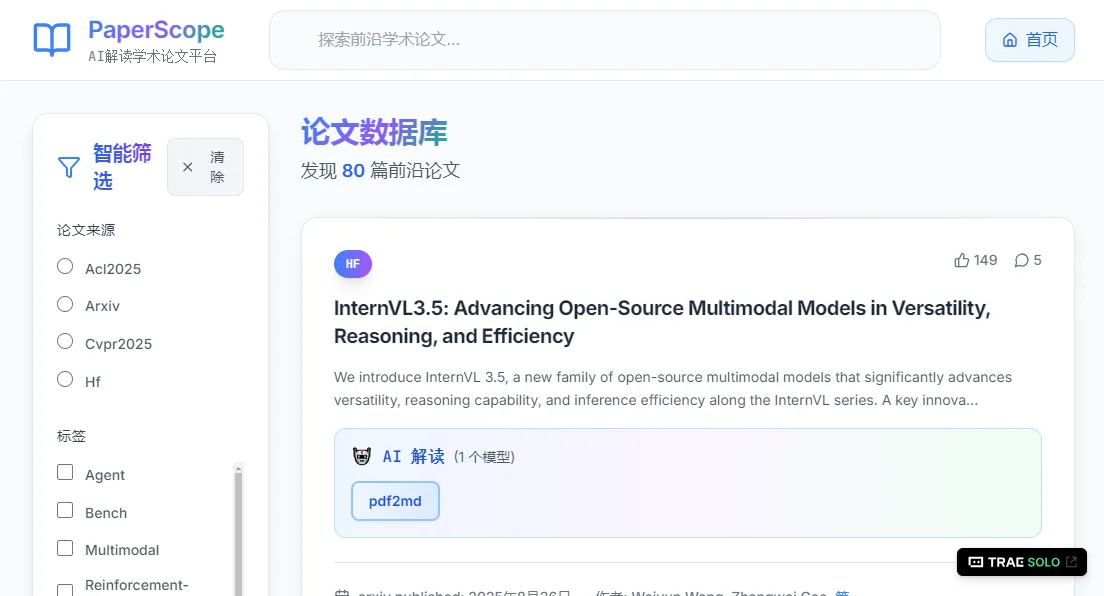The height and width of the screenshot is (596, 1104).
Task: Click the PaperScope open book logo icon
Action: pos(52,40)
